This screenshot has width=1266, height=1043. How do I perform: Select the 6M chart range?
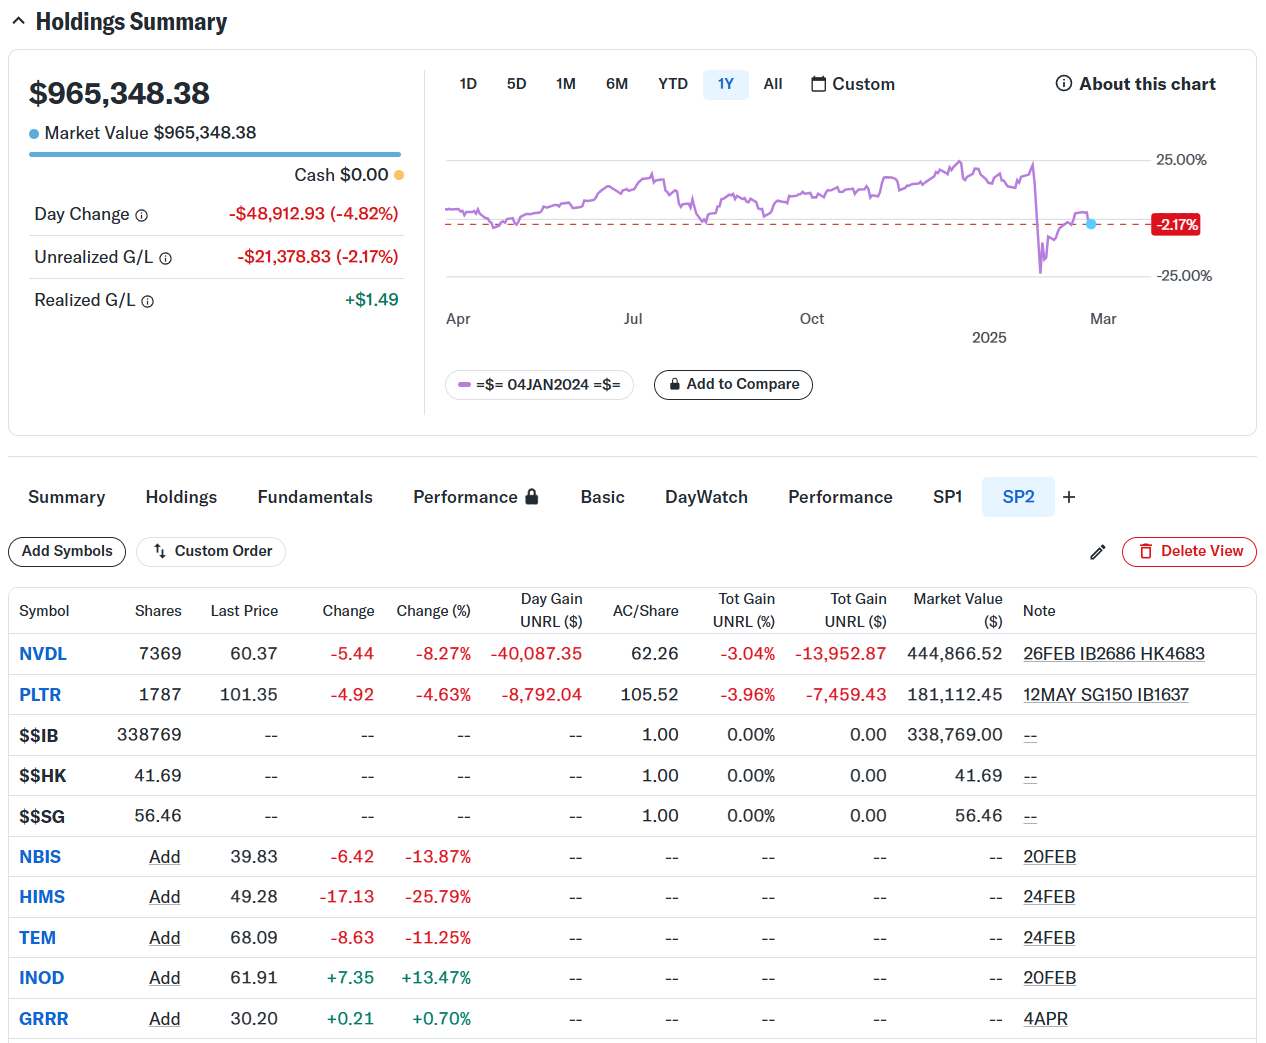coord(617,84)
